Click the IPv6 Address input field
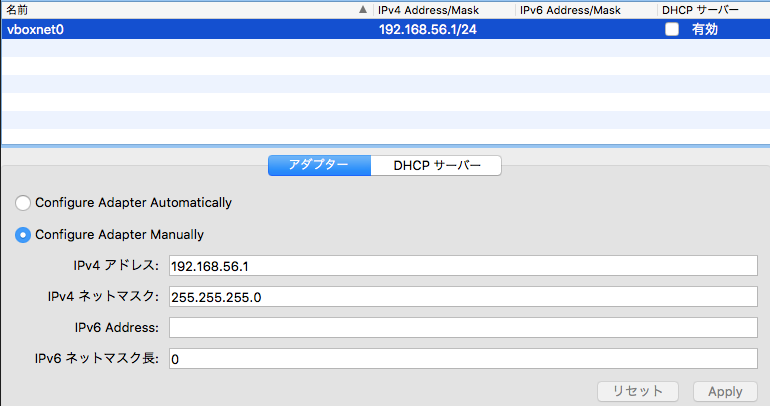This screenshot has width=770, height=406. point(463,327)
